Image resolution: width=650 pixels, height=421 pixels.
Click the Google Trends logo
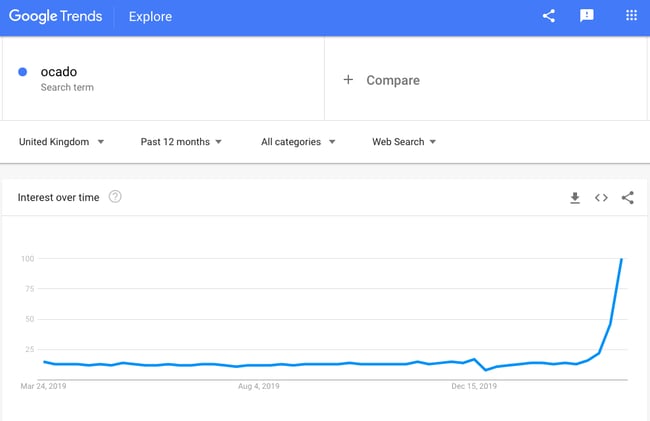tap(56, 16)
